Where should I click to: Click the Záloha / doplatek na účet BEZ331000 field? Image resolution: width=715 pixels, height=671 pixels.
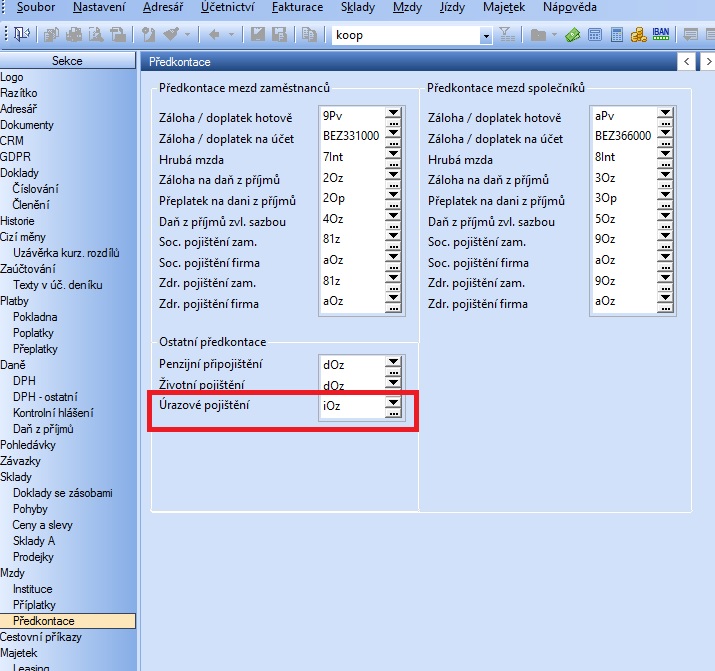(x=350, y=136)
